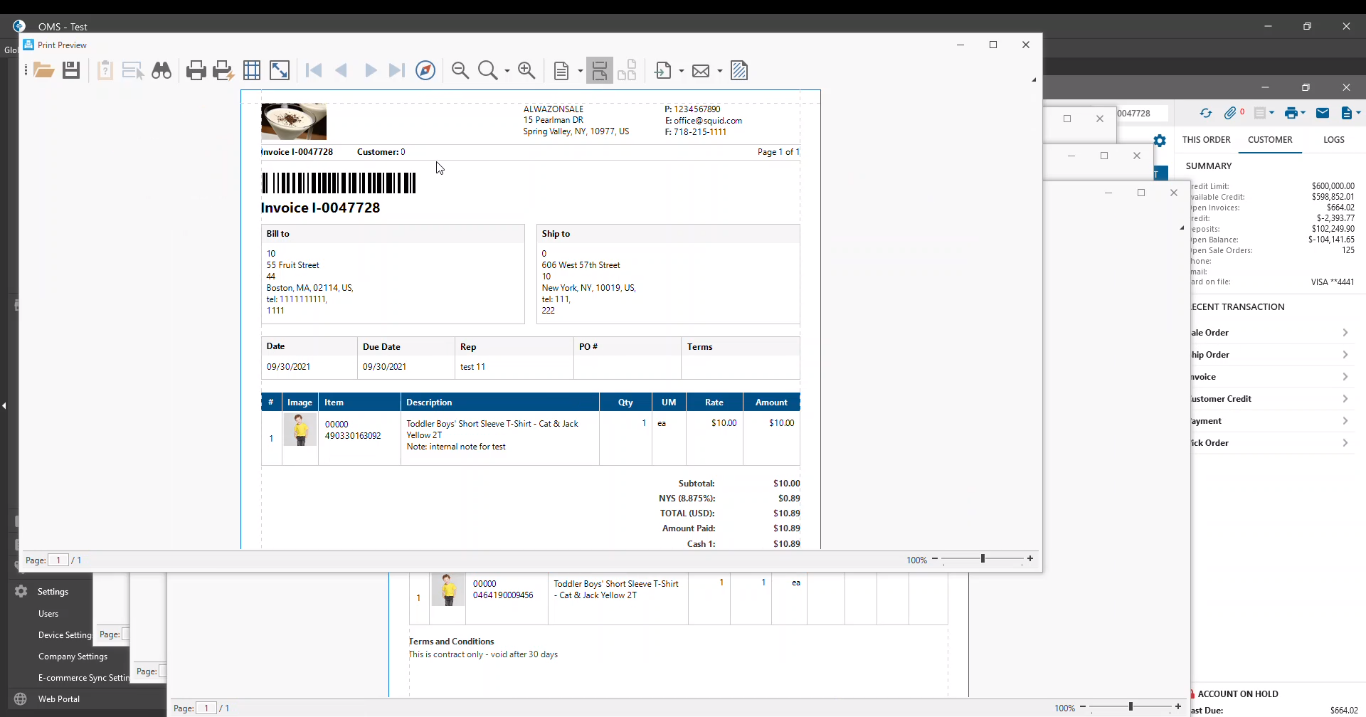Click the Watermark icon in toolbar
The width and height of the screenshot is (1366, 717).
click(x=739, y=70)
